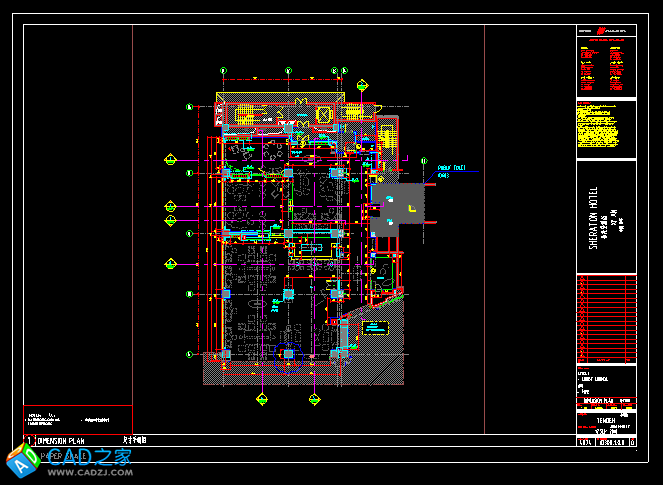Click the cyan-outlined box in lower right plan
This screenshot has height=485, width=663.
click(x=376, y=327)
